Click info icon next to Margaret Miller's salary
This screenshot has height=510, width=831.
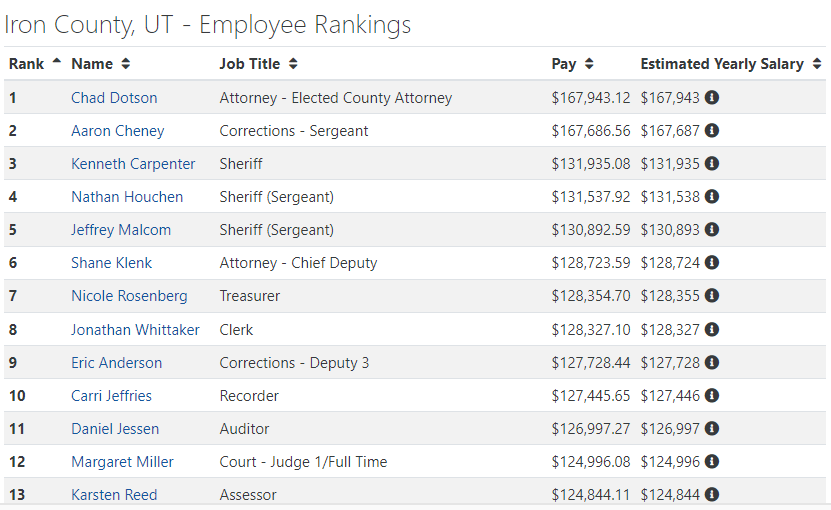[x=712, y=462]
